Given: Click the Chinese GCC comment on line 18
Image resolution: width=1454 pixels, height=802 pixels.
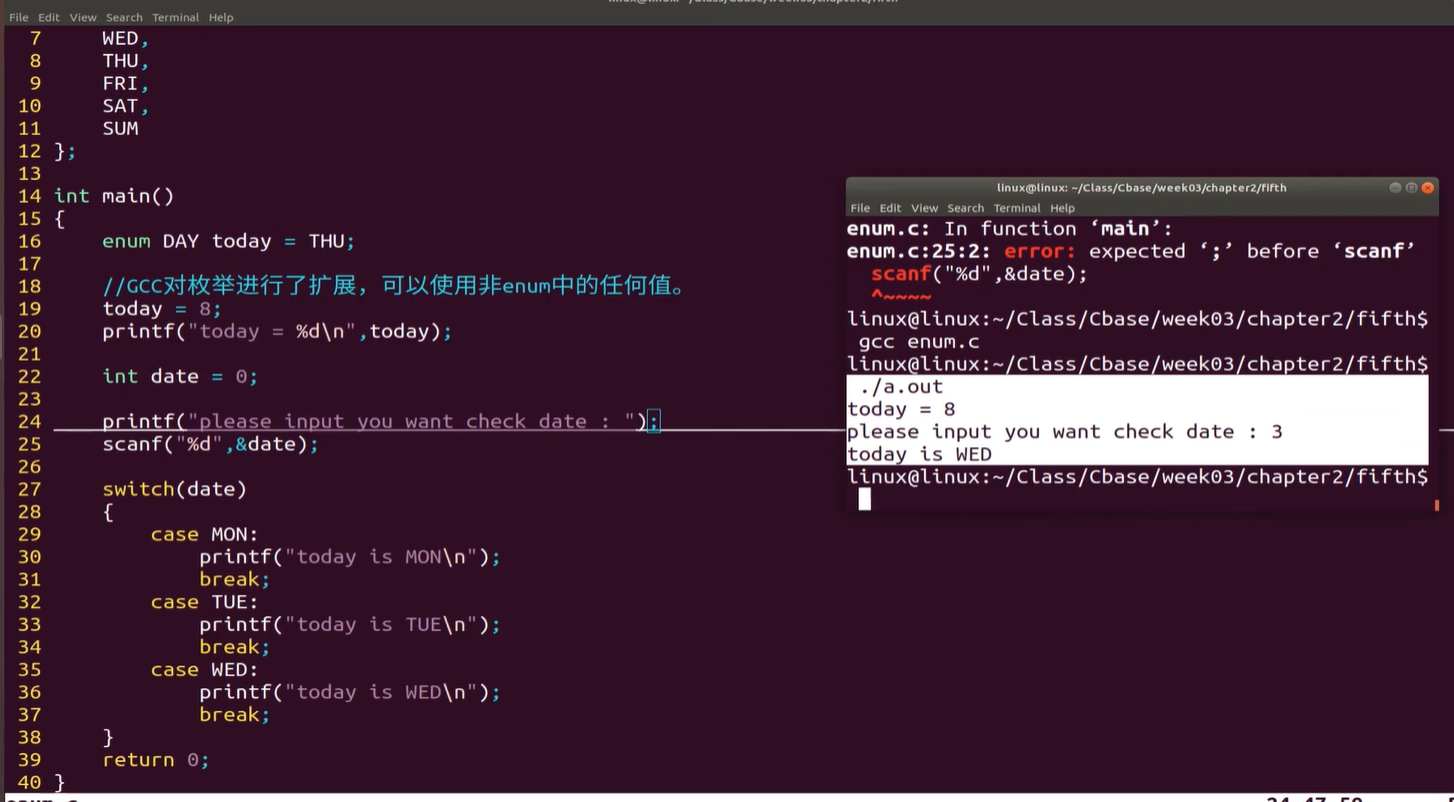Looking at the screenshot, I should (x=394, y=286).
